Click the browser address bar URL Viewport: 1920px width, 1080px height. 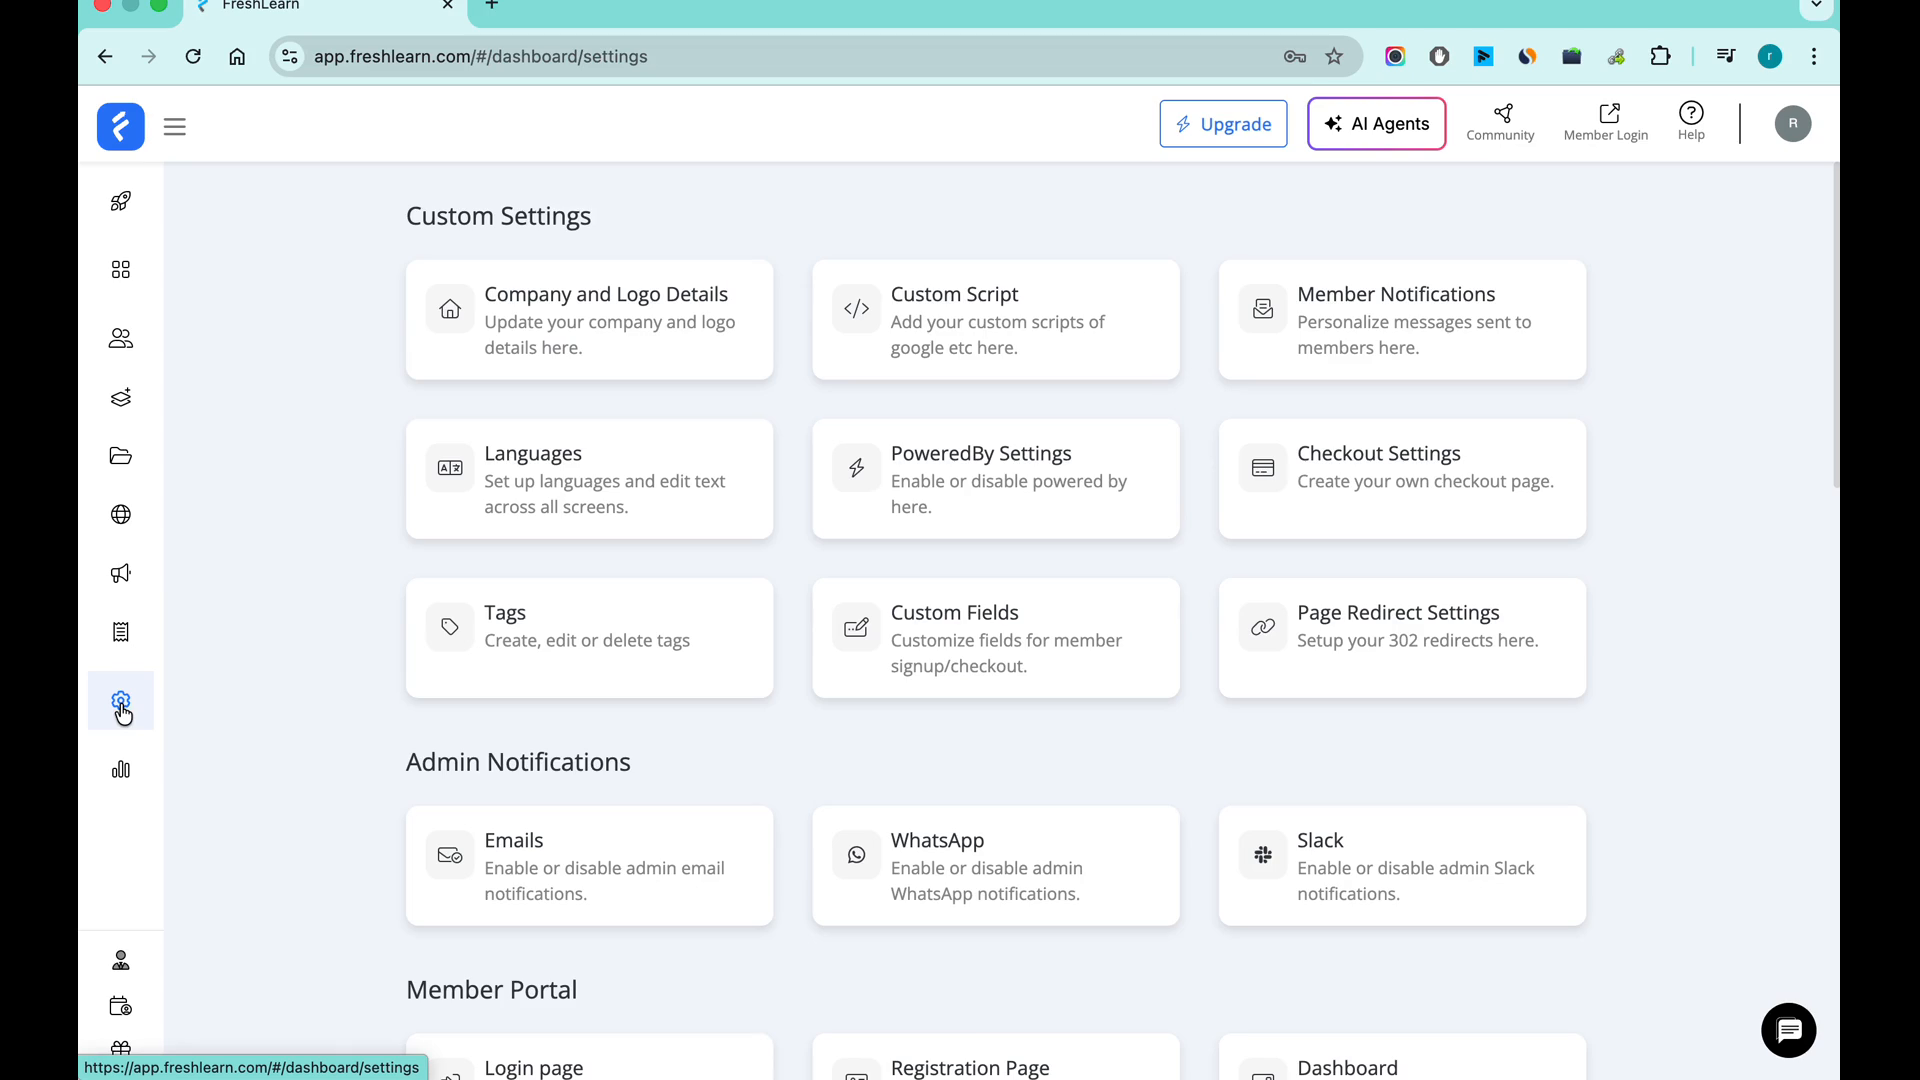480,57
